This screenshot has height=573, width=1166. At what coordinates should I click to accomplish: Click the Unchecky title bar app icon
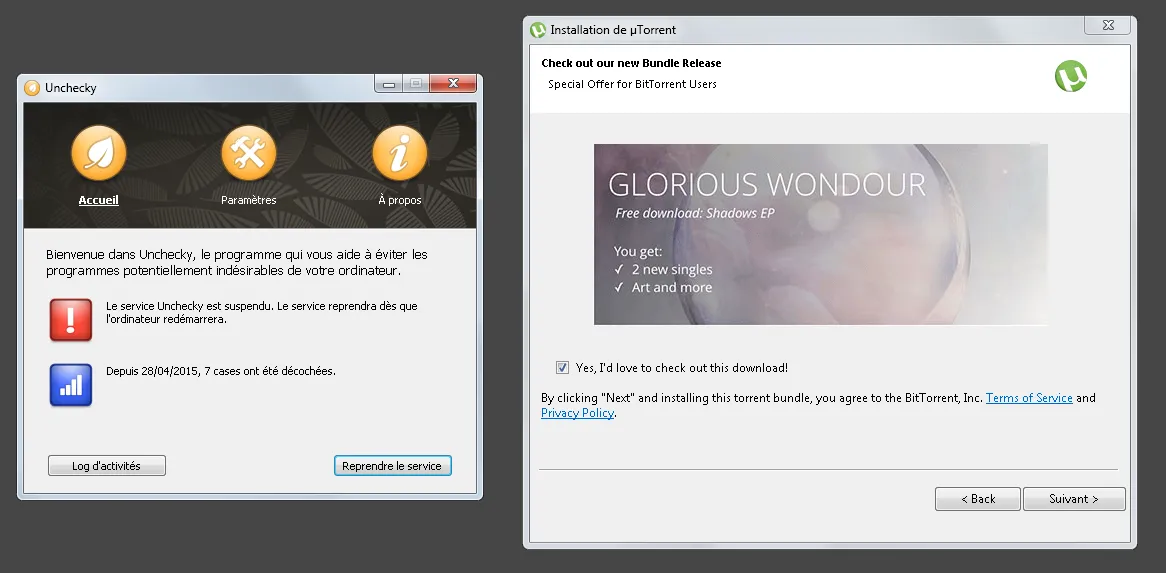(32, 88)
